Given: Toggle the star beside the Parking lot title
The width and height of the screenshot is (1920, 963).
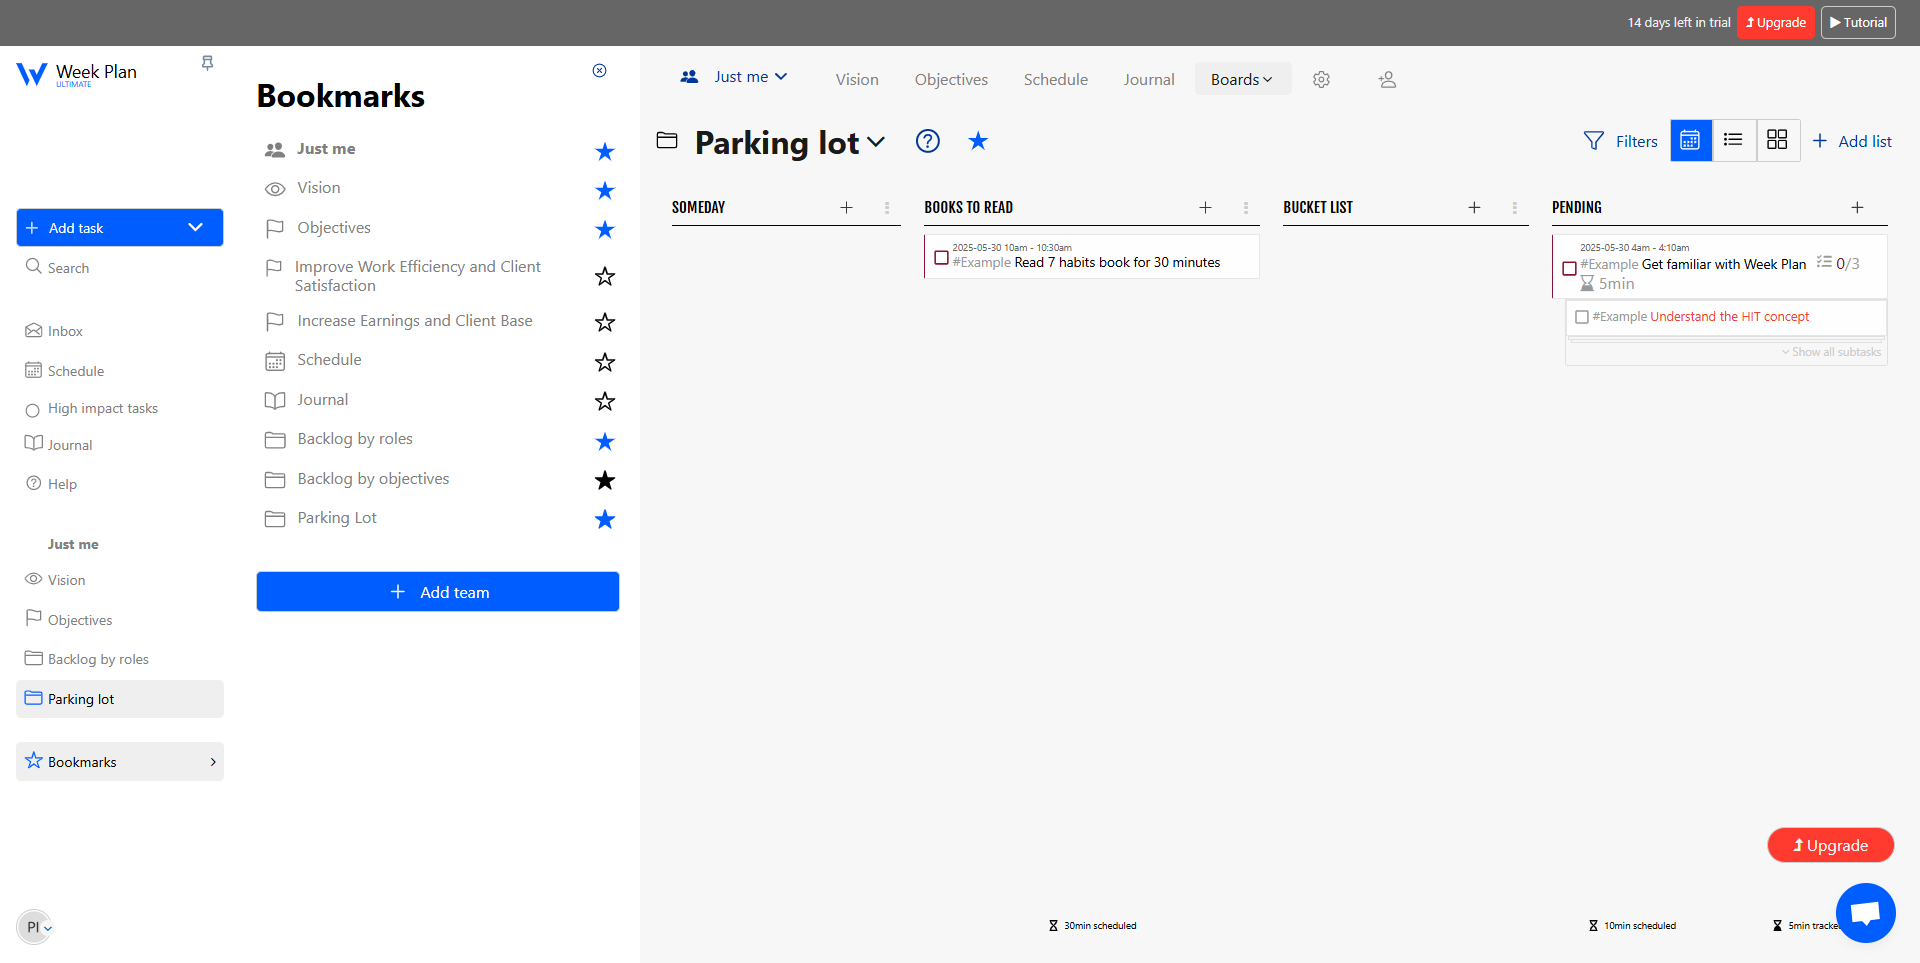Looking at the screenshot, I should [x=978, y=141].
